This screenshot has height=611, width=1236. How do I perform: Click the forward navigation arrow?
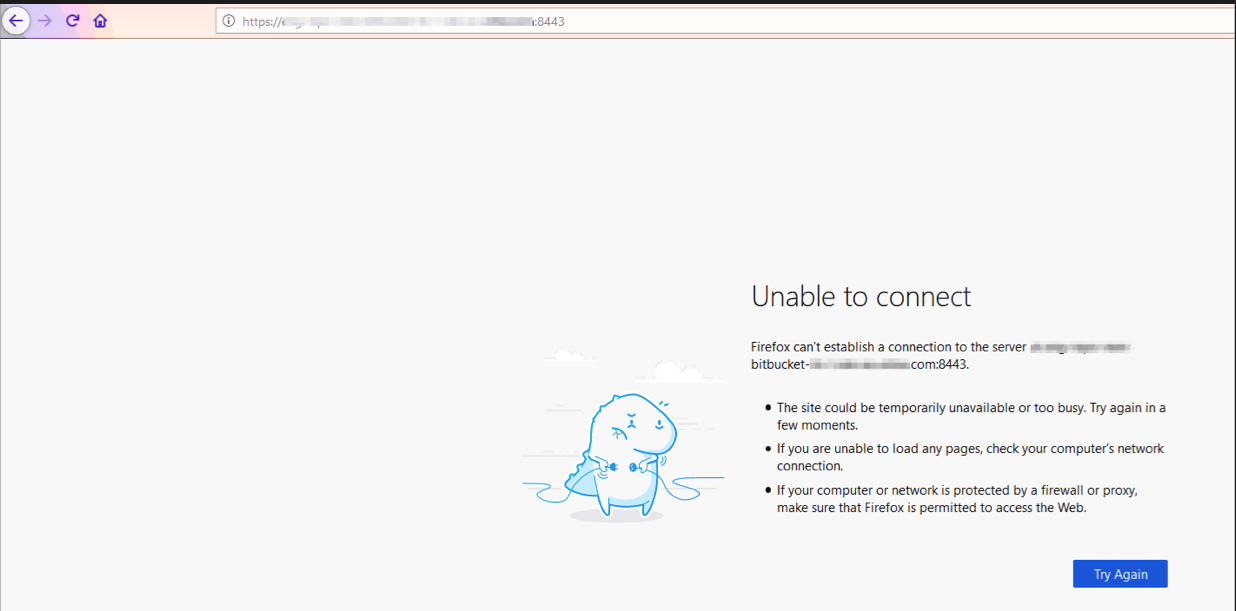click(x=44, y=21)
